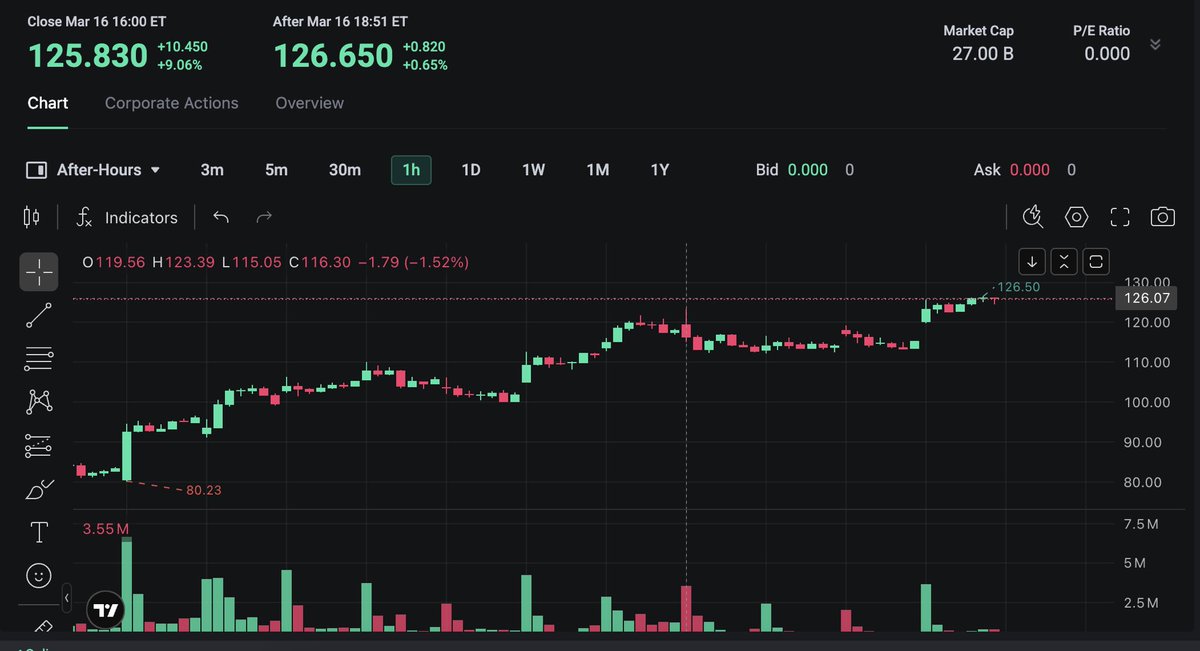The height and width of the screenshot is (651, 1200).
Task: Undo the last chart action
Action: [x=221, y=217]
